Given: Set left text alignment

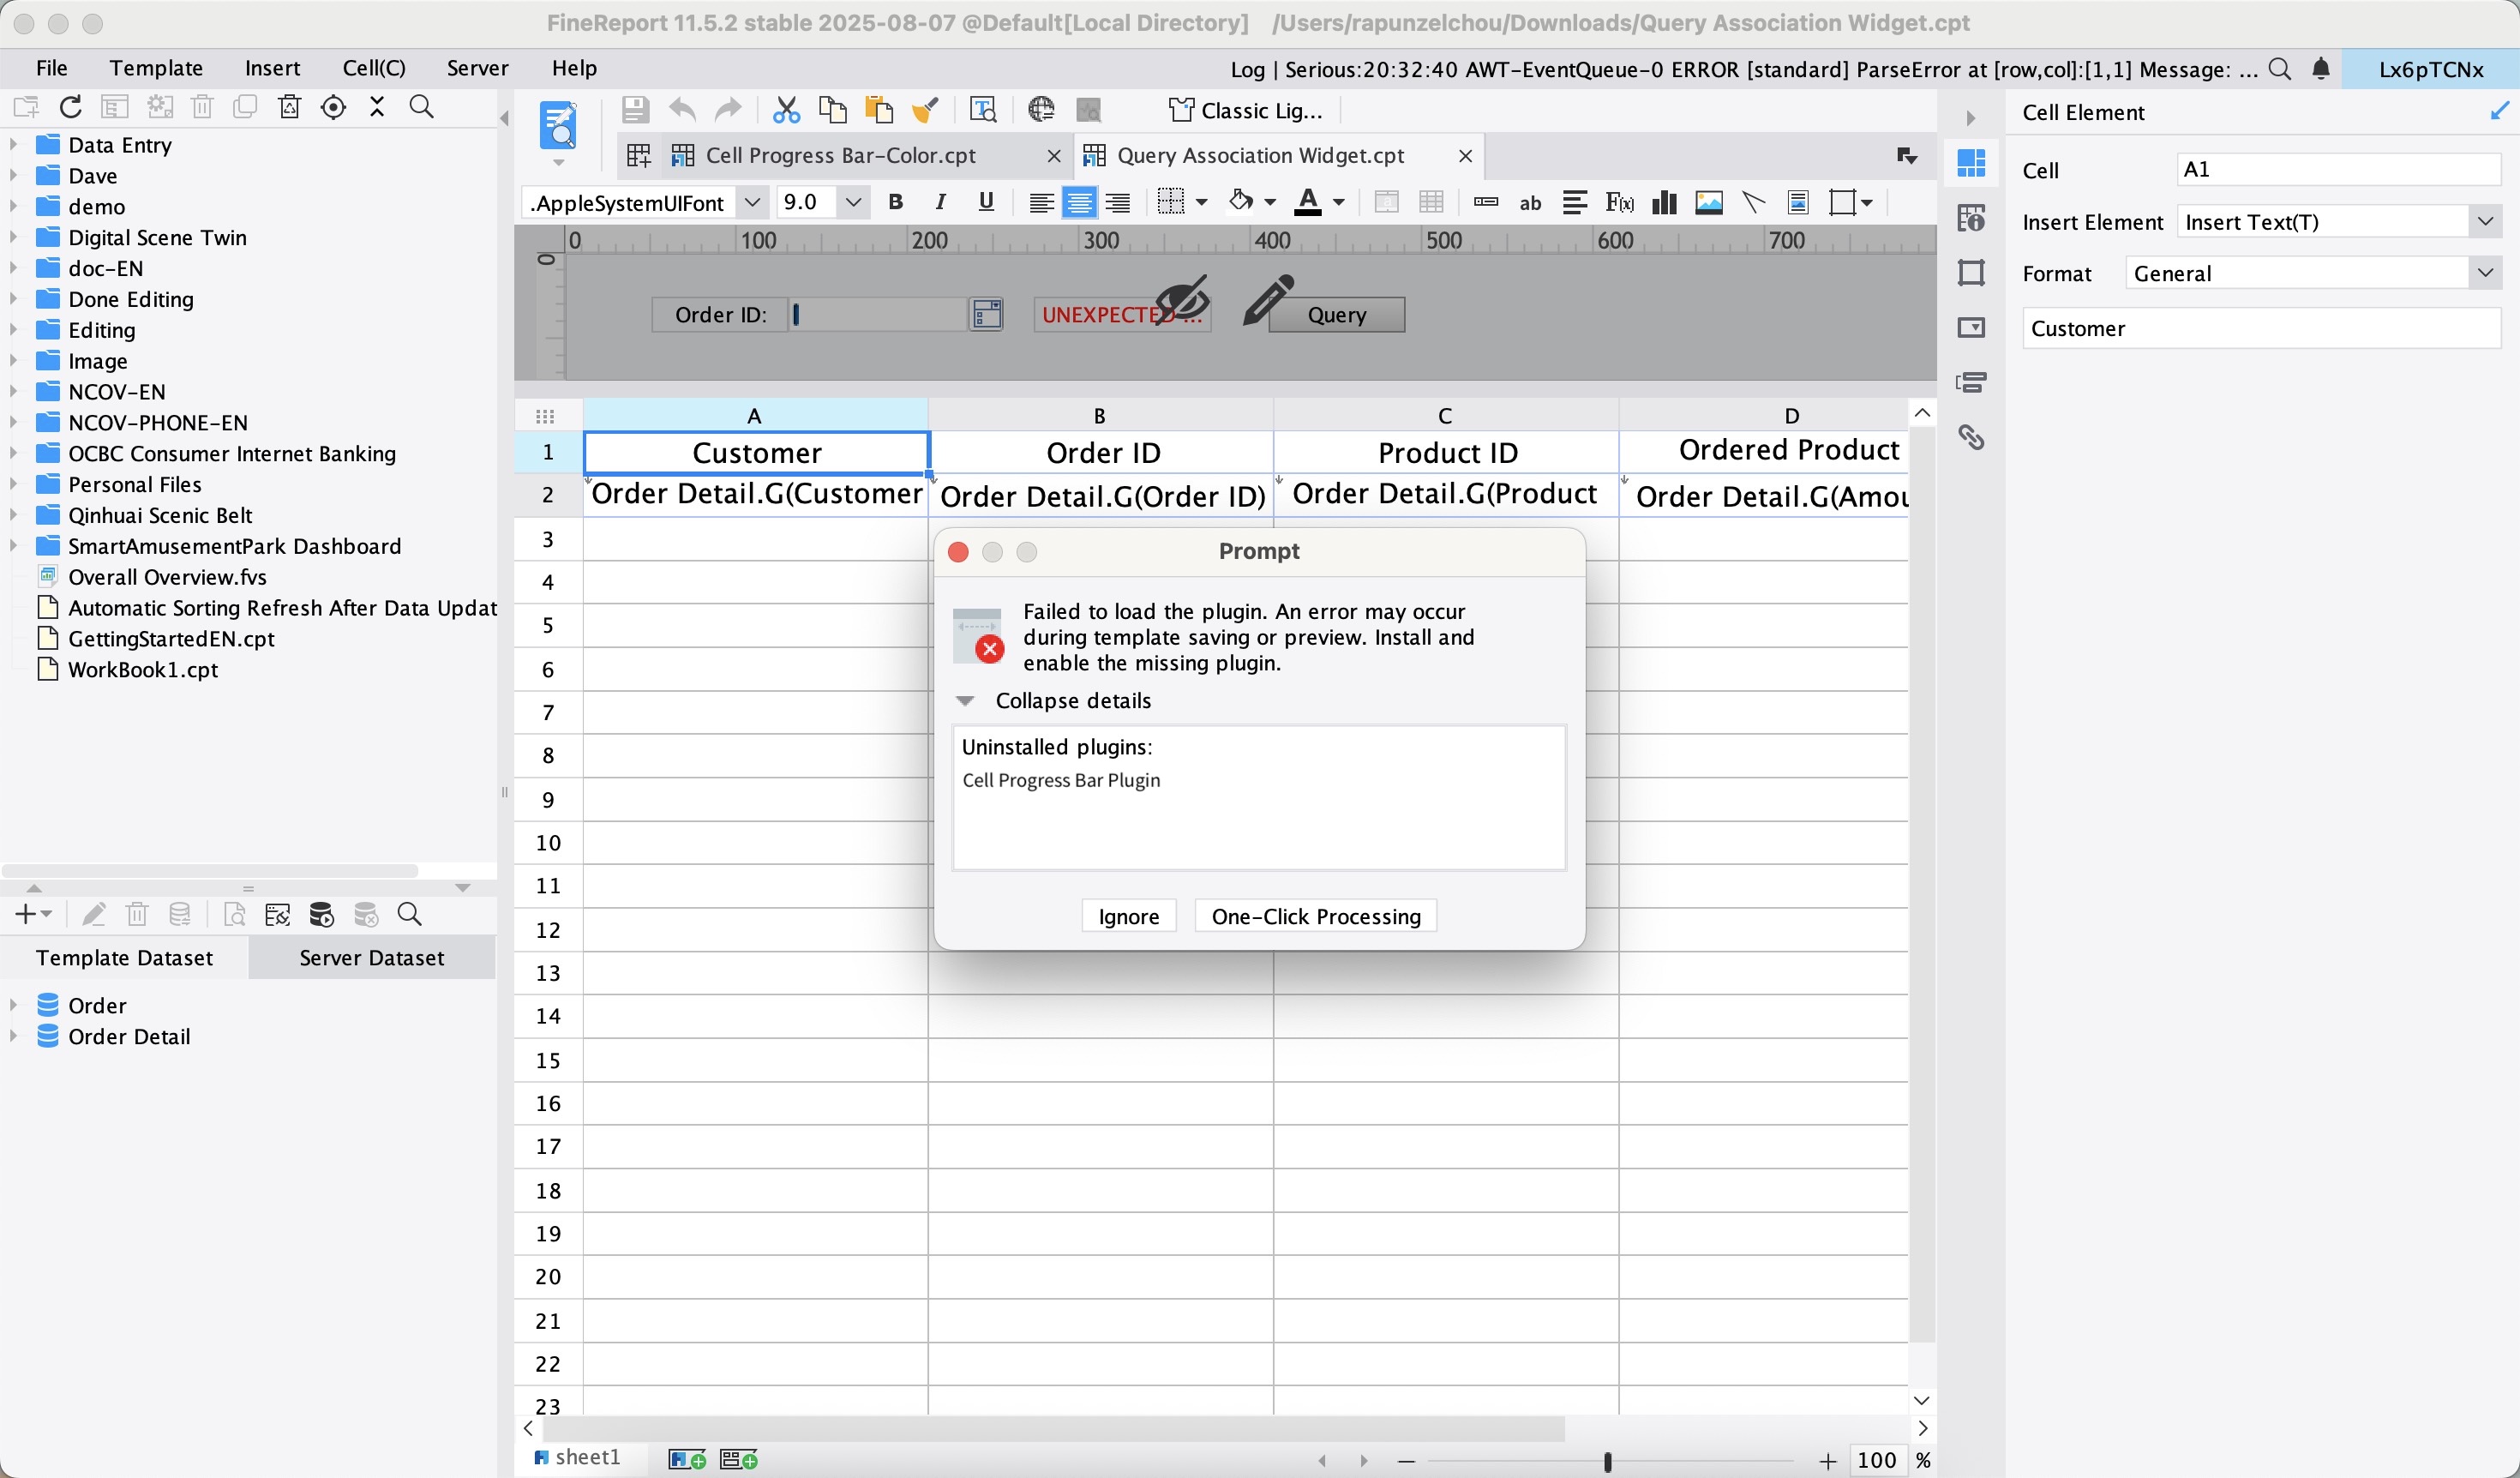Looking at the screenshot, I should click(1041, 203).
